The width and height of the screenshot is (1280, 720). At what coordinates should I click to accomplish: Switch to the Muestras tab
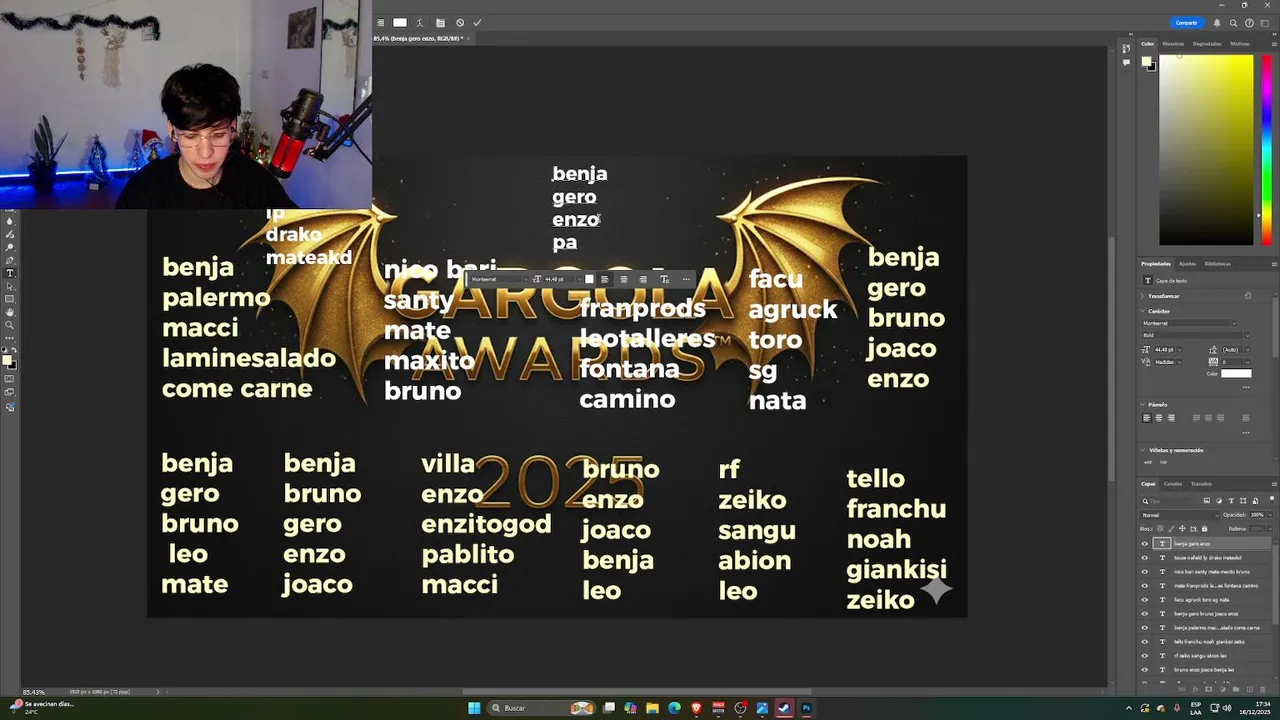(x=1173, y=44)
